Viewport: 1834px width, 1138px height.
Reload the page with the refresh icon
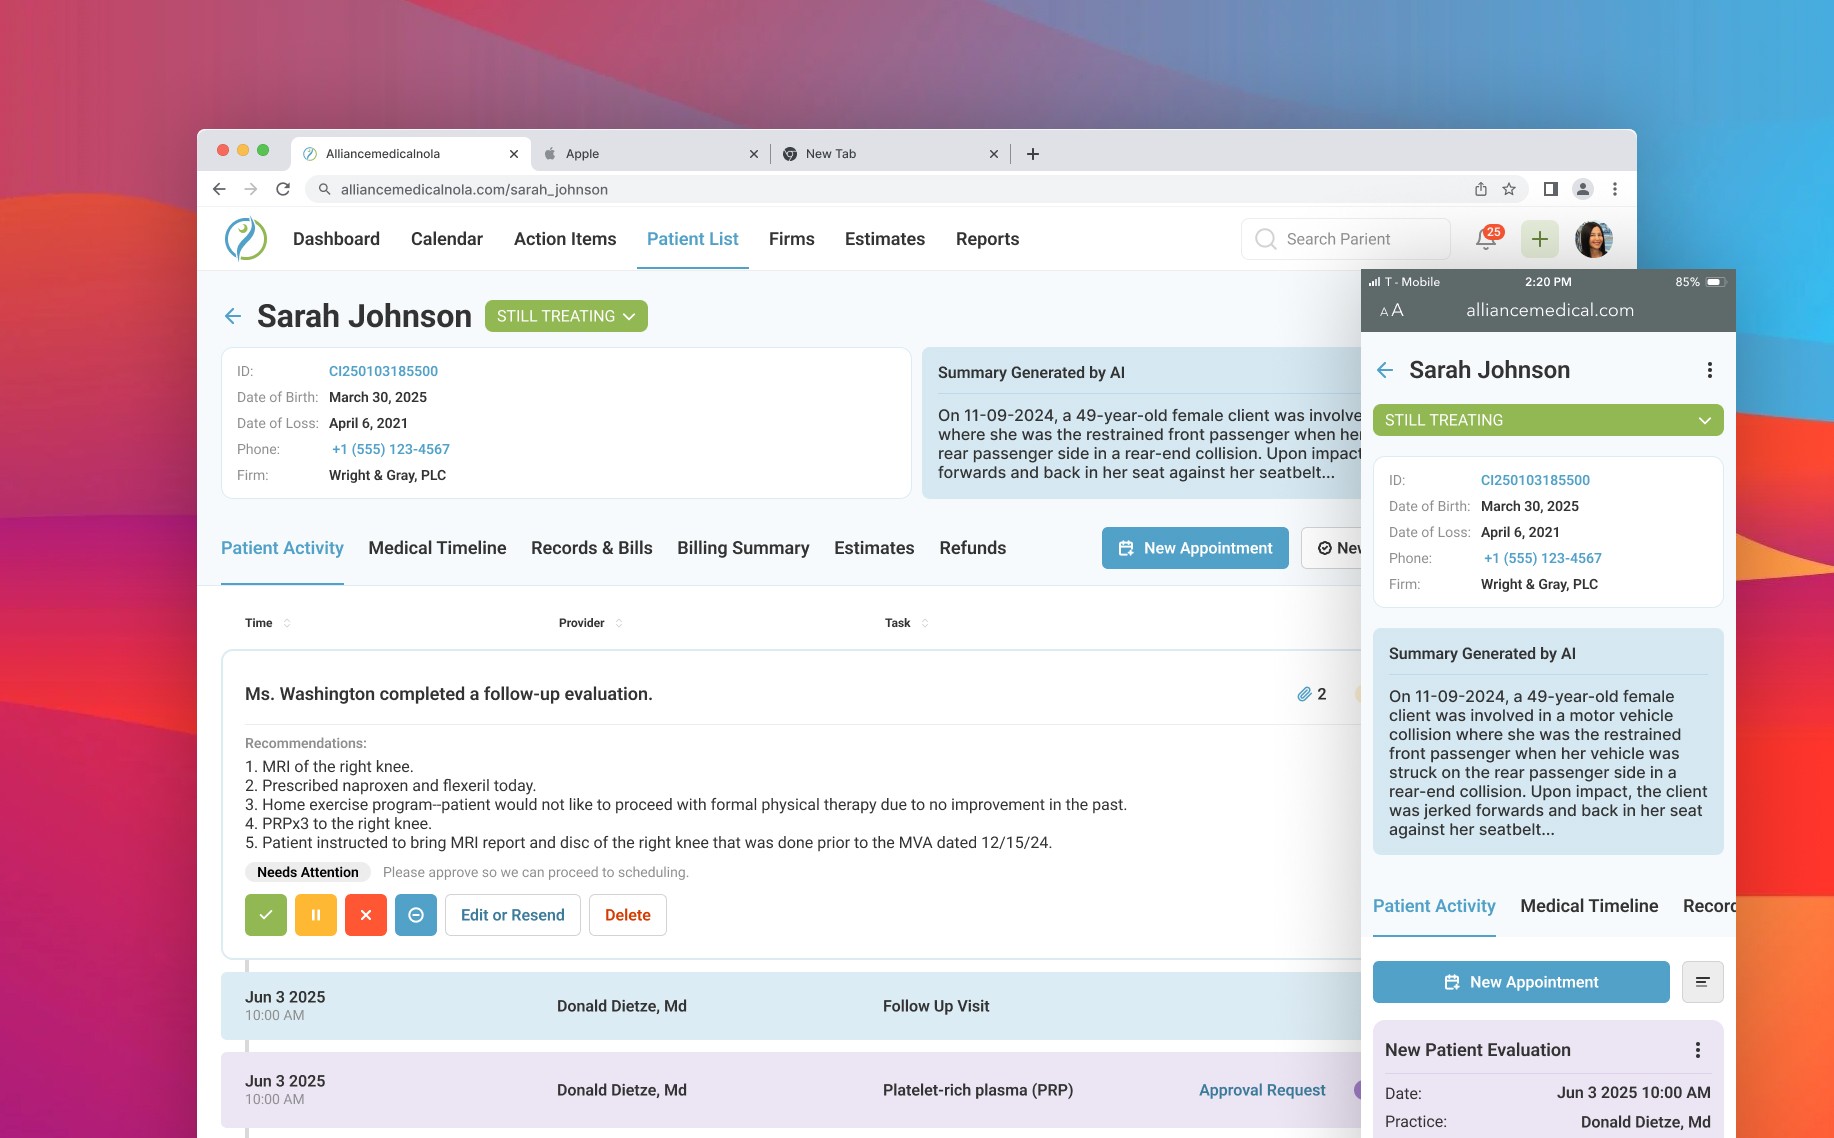(283, 189)
